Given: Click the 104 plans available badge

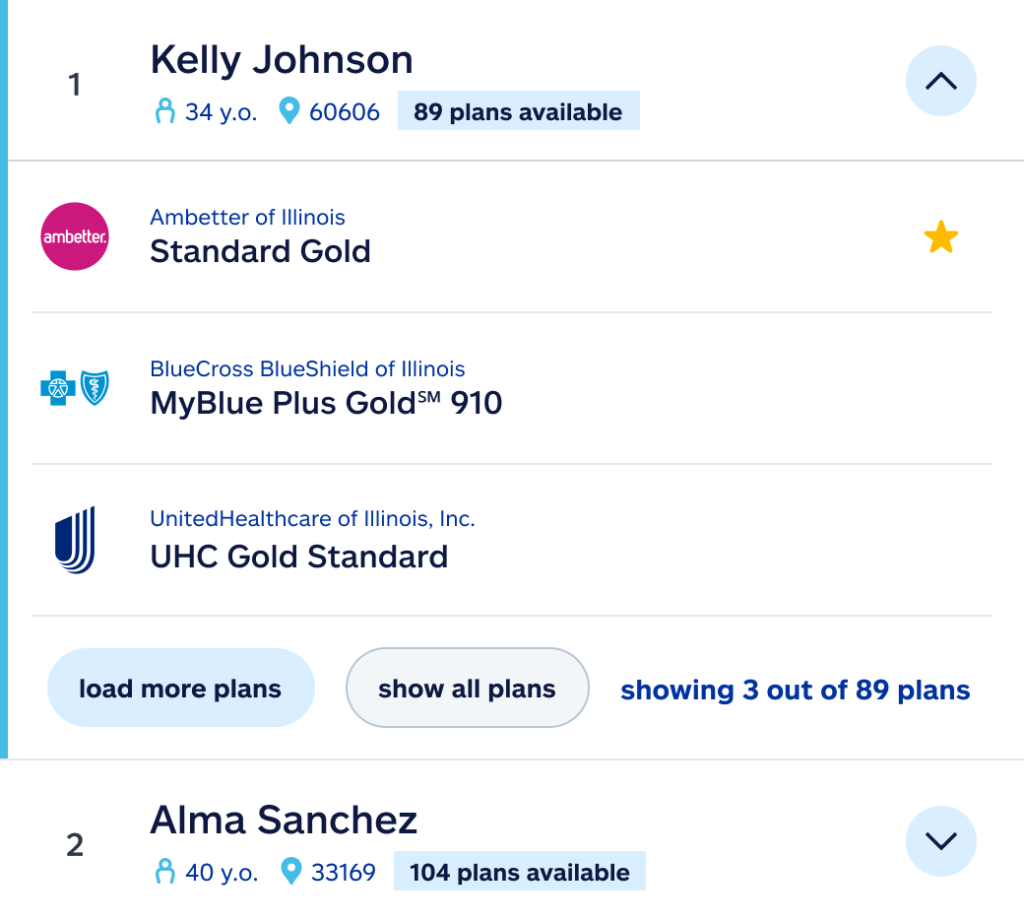Looking at the screenshot, I should click(519, 872).
